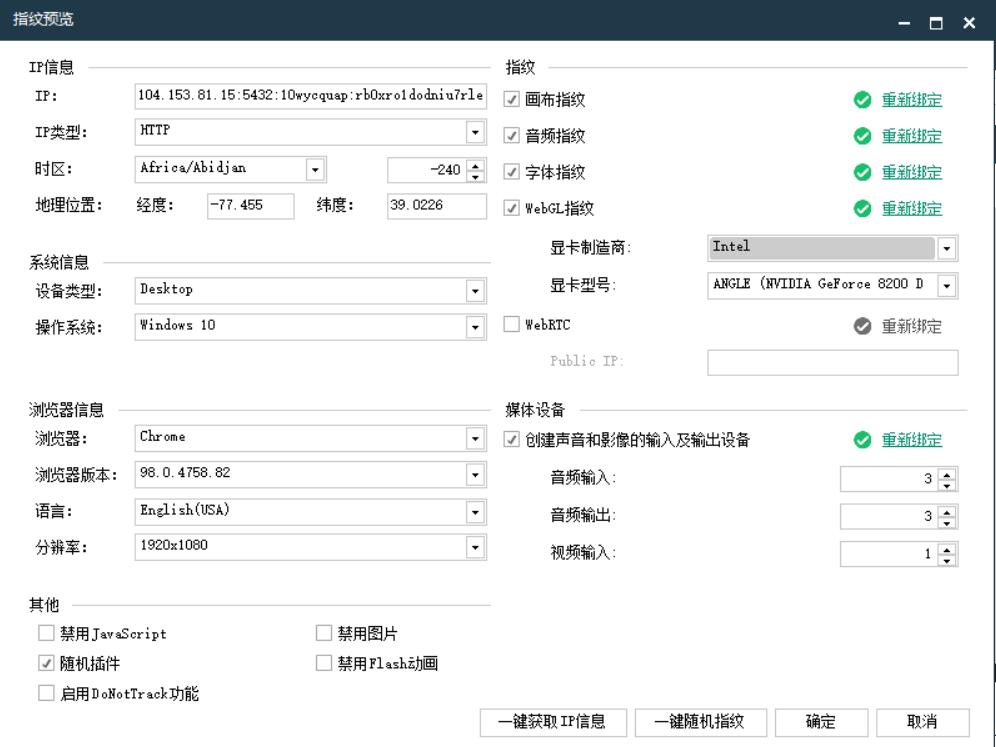Toggle 启用DoNotTrack功能 checkbox
This screenshot has height=747, width=996.
[46, 693]
